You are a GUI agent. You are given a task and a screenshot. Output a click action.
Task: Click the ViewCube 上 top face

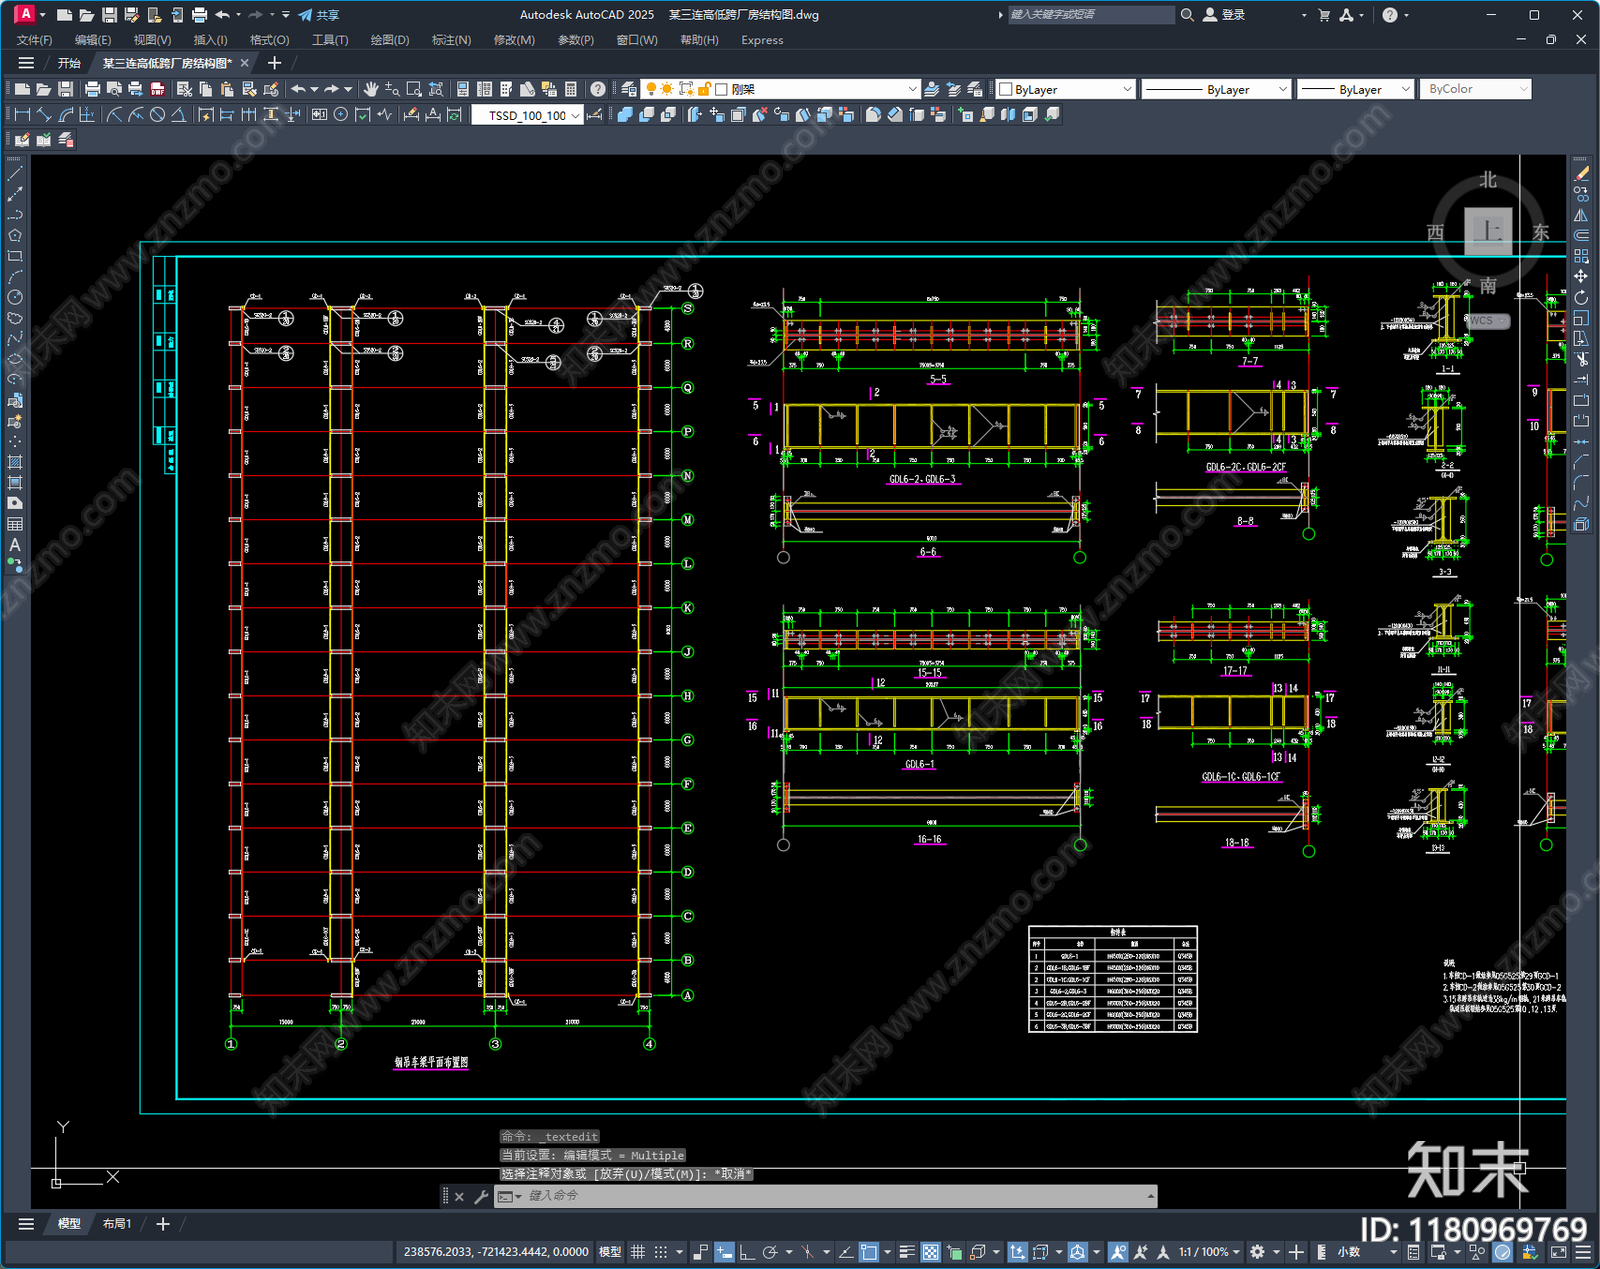click(x=1488, y=231)
